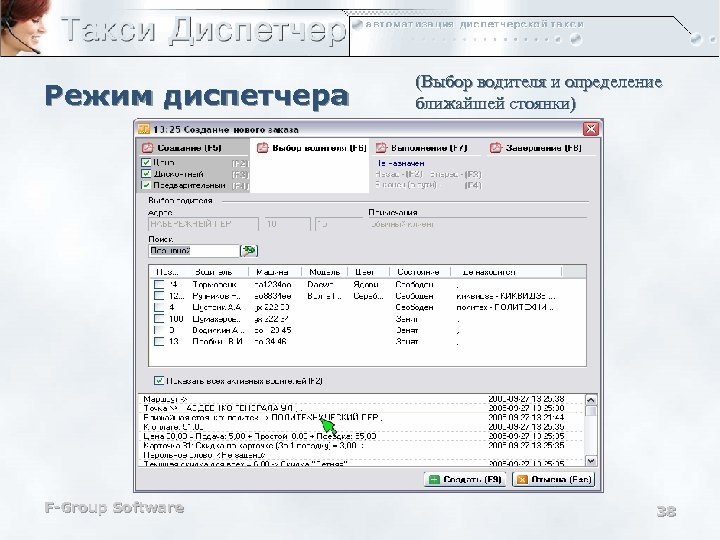
Task: Click the ПОЛИТЕХН... location cell in row 4
Action: [506, 307]
